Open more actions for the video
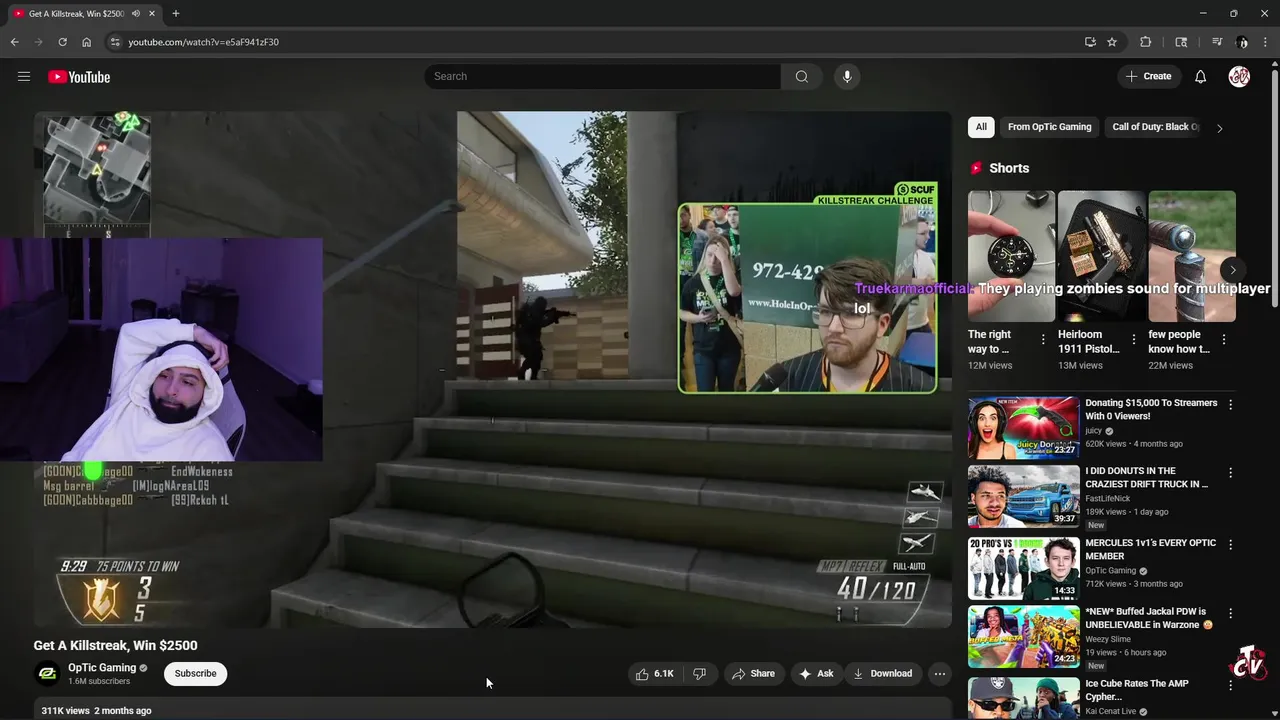 pos(939,674)
